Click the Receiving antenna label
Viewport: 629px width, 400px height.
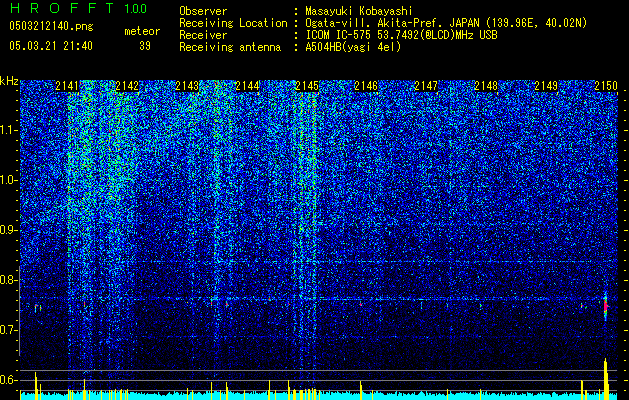click(x=230, y=47)
